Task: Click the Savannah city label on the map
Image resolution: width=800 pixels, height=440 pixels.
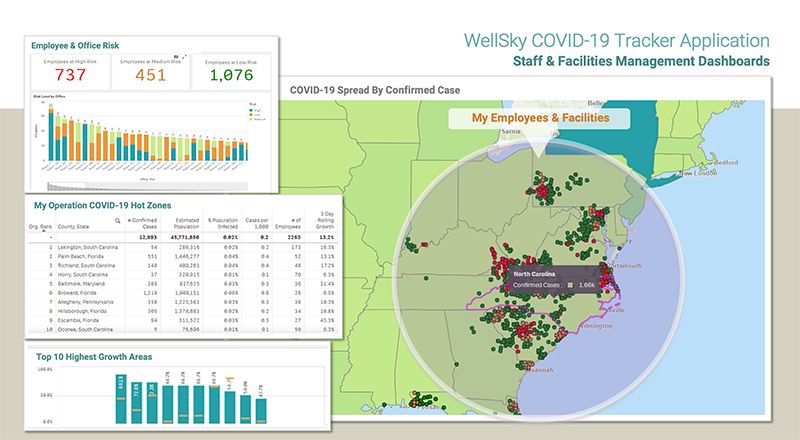Action: pos(539,370)
